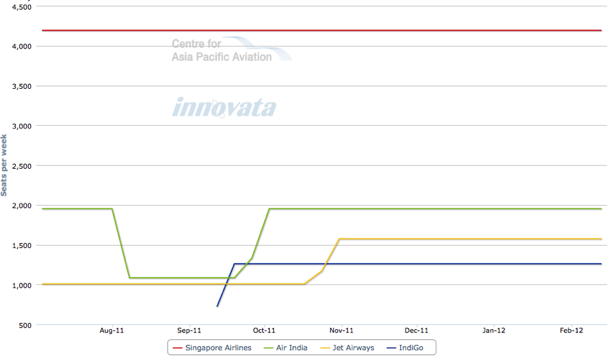
Task: Click the red Singapore Airlines data line
Action: pos(322,30)
